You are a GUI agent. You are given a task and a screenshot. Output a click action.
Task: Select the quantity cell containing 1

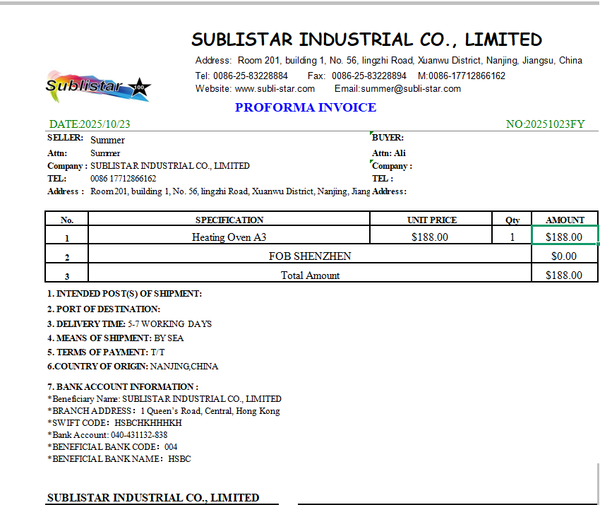point(512,237)
